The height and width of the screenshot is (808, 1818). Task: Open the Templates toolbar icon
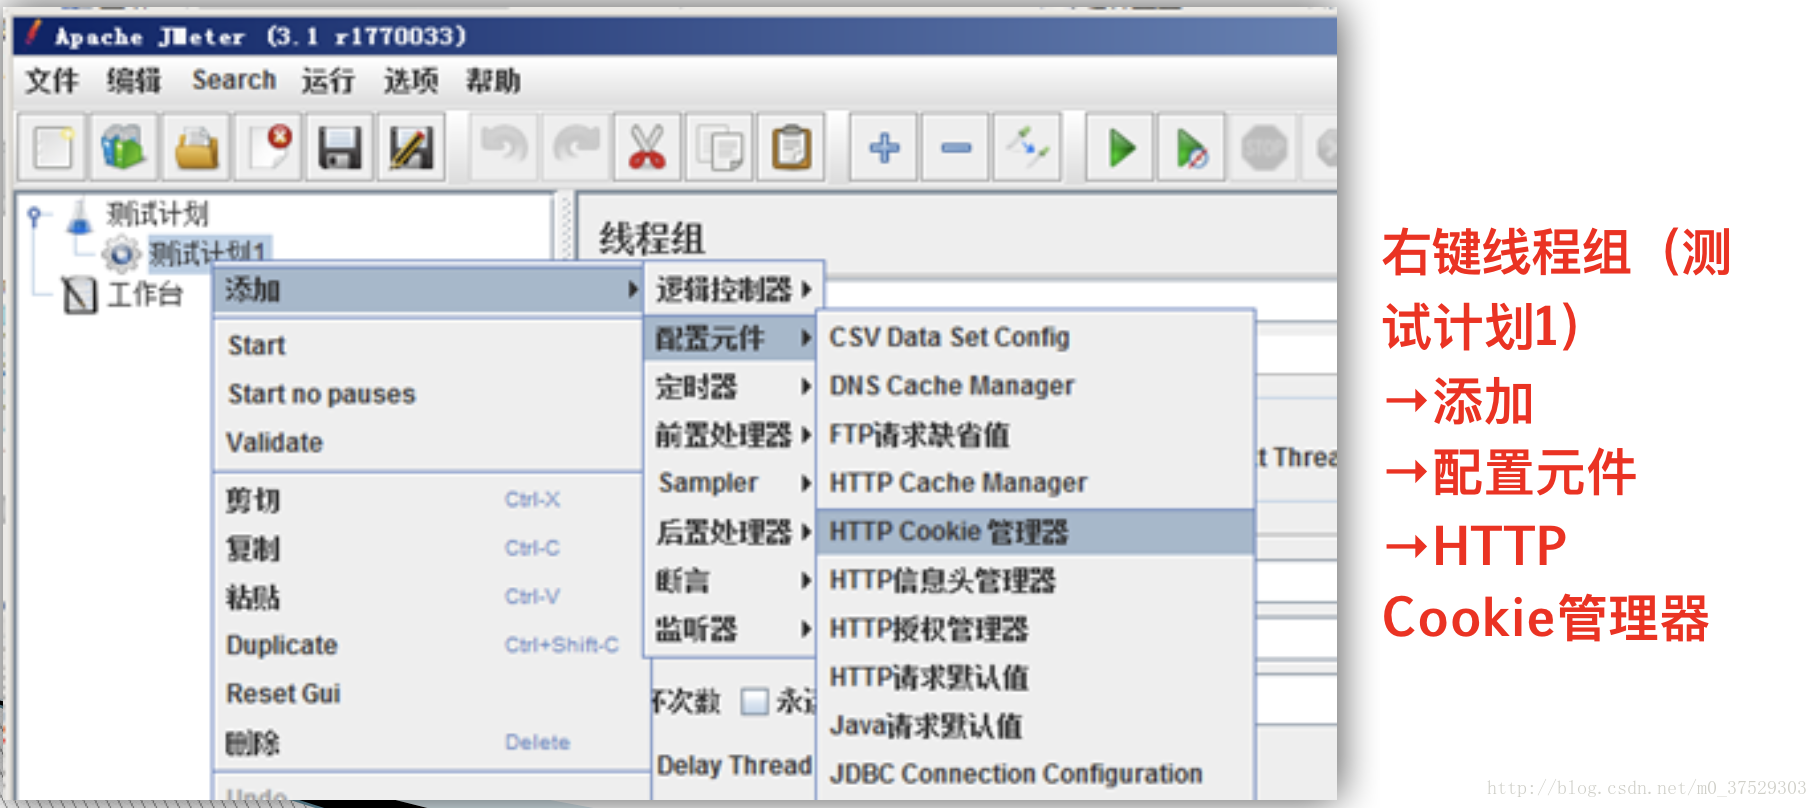click(x=124, y=148)
